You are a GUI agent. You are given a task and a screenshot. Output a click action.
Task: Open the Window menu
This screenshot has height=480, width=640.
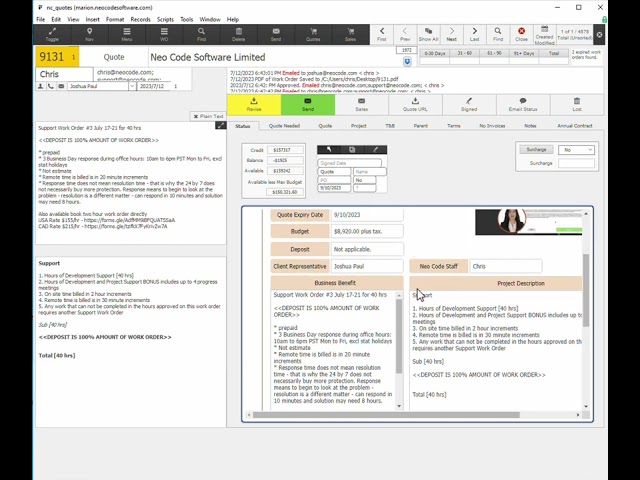(x=210, y=19)
